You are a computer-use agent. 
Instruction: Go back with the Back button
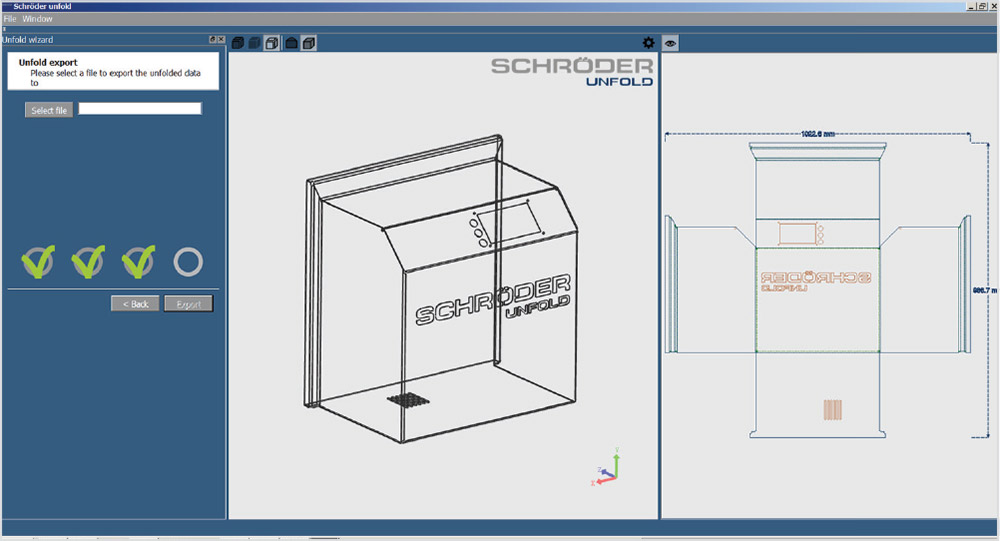[135, 304]
